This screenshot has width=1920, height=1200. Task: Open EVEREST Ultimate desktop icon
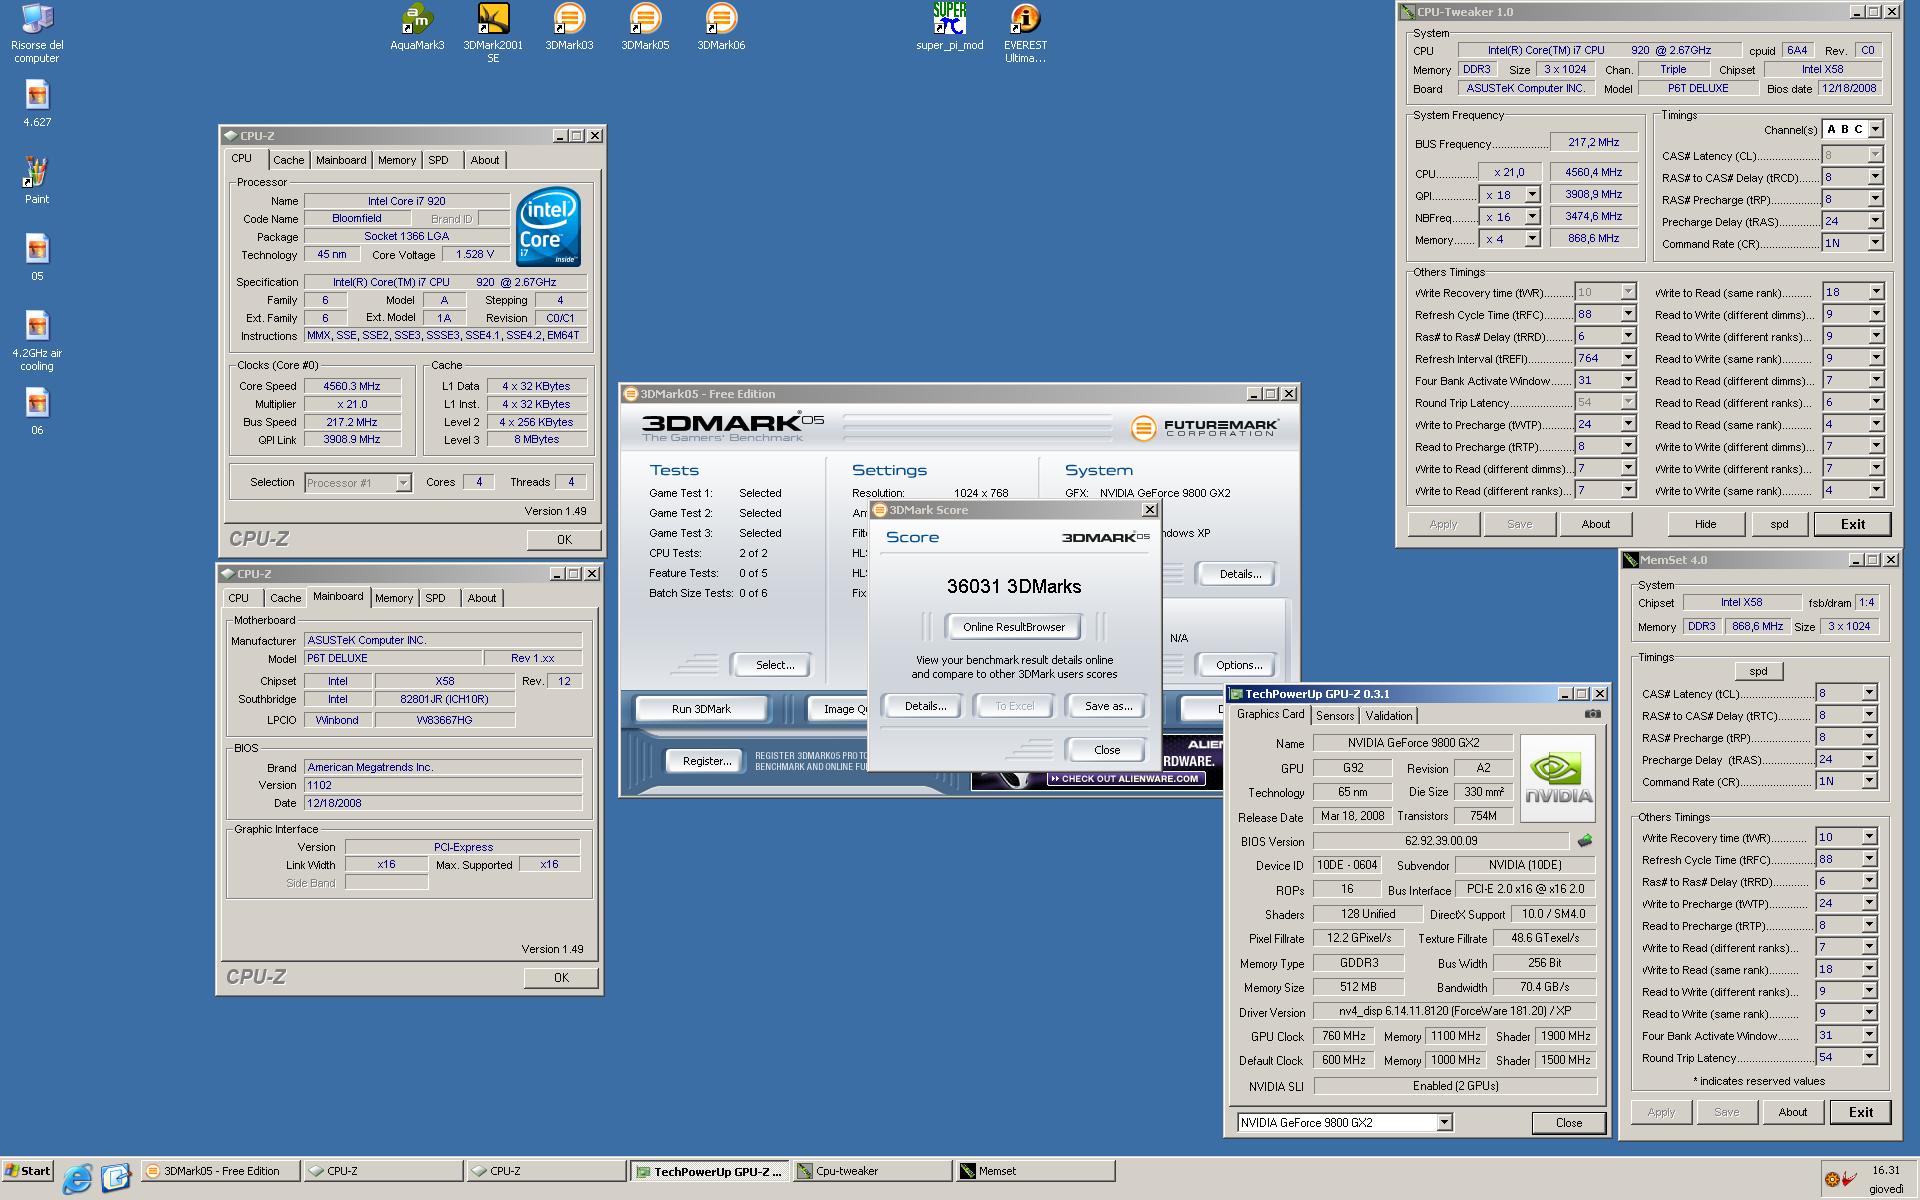point(1025,33)
